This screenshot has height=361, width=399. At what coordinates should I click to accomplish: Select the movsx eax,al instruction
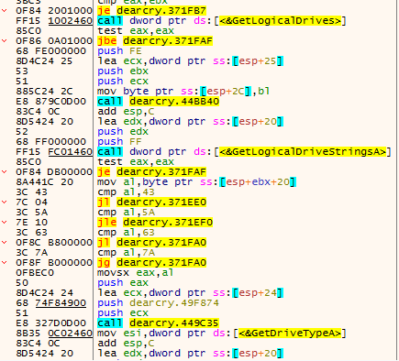(136, 273)
